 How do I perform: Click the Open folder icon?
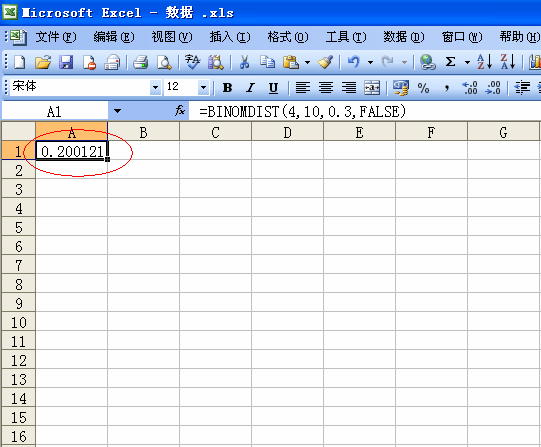click(43, 62)
